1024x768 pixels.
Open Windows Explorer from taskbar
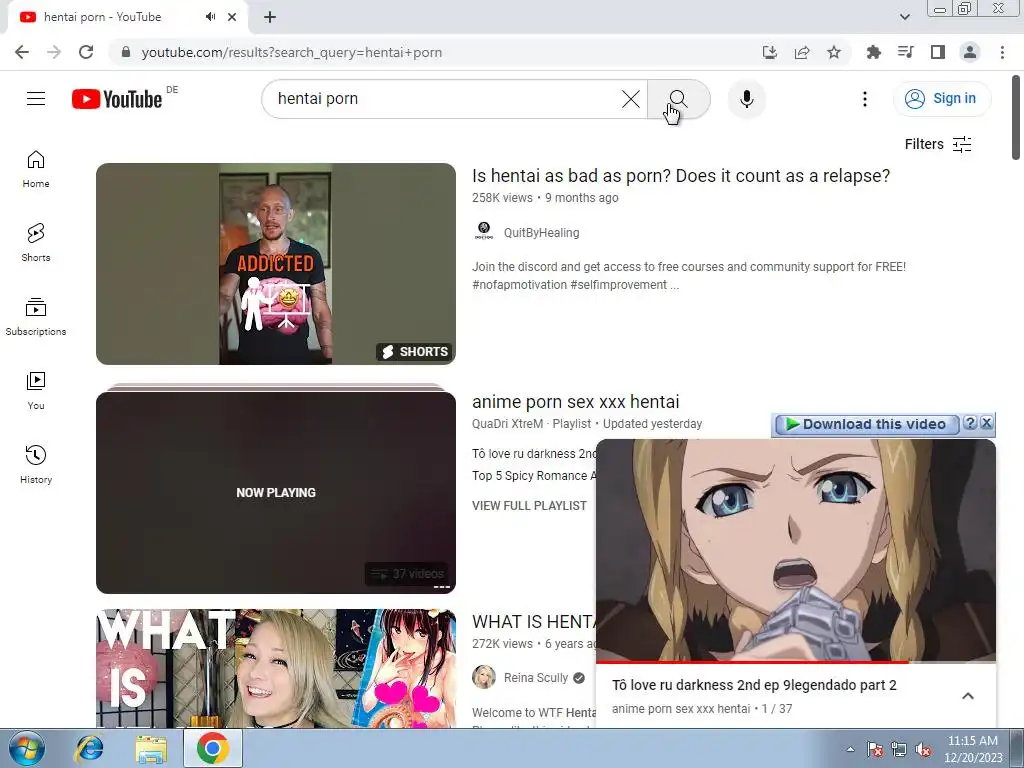tap(152, 749)
